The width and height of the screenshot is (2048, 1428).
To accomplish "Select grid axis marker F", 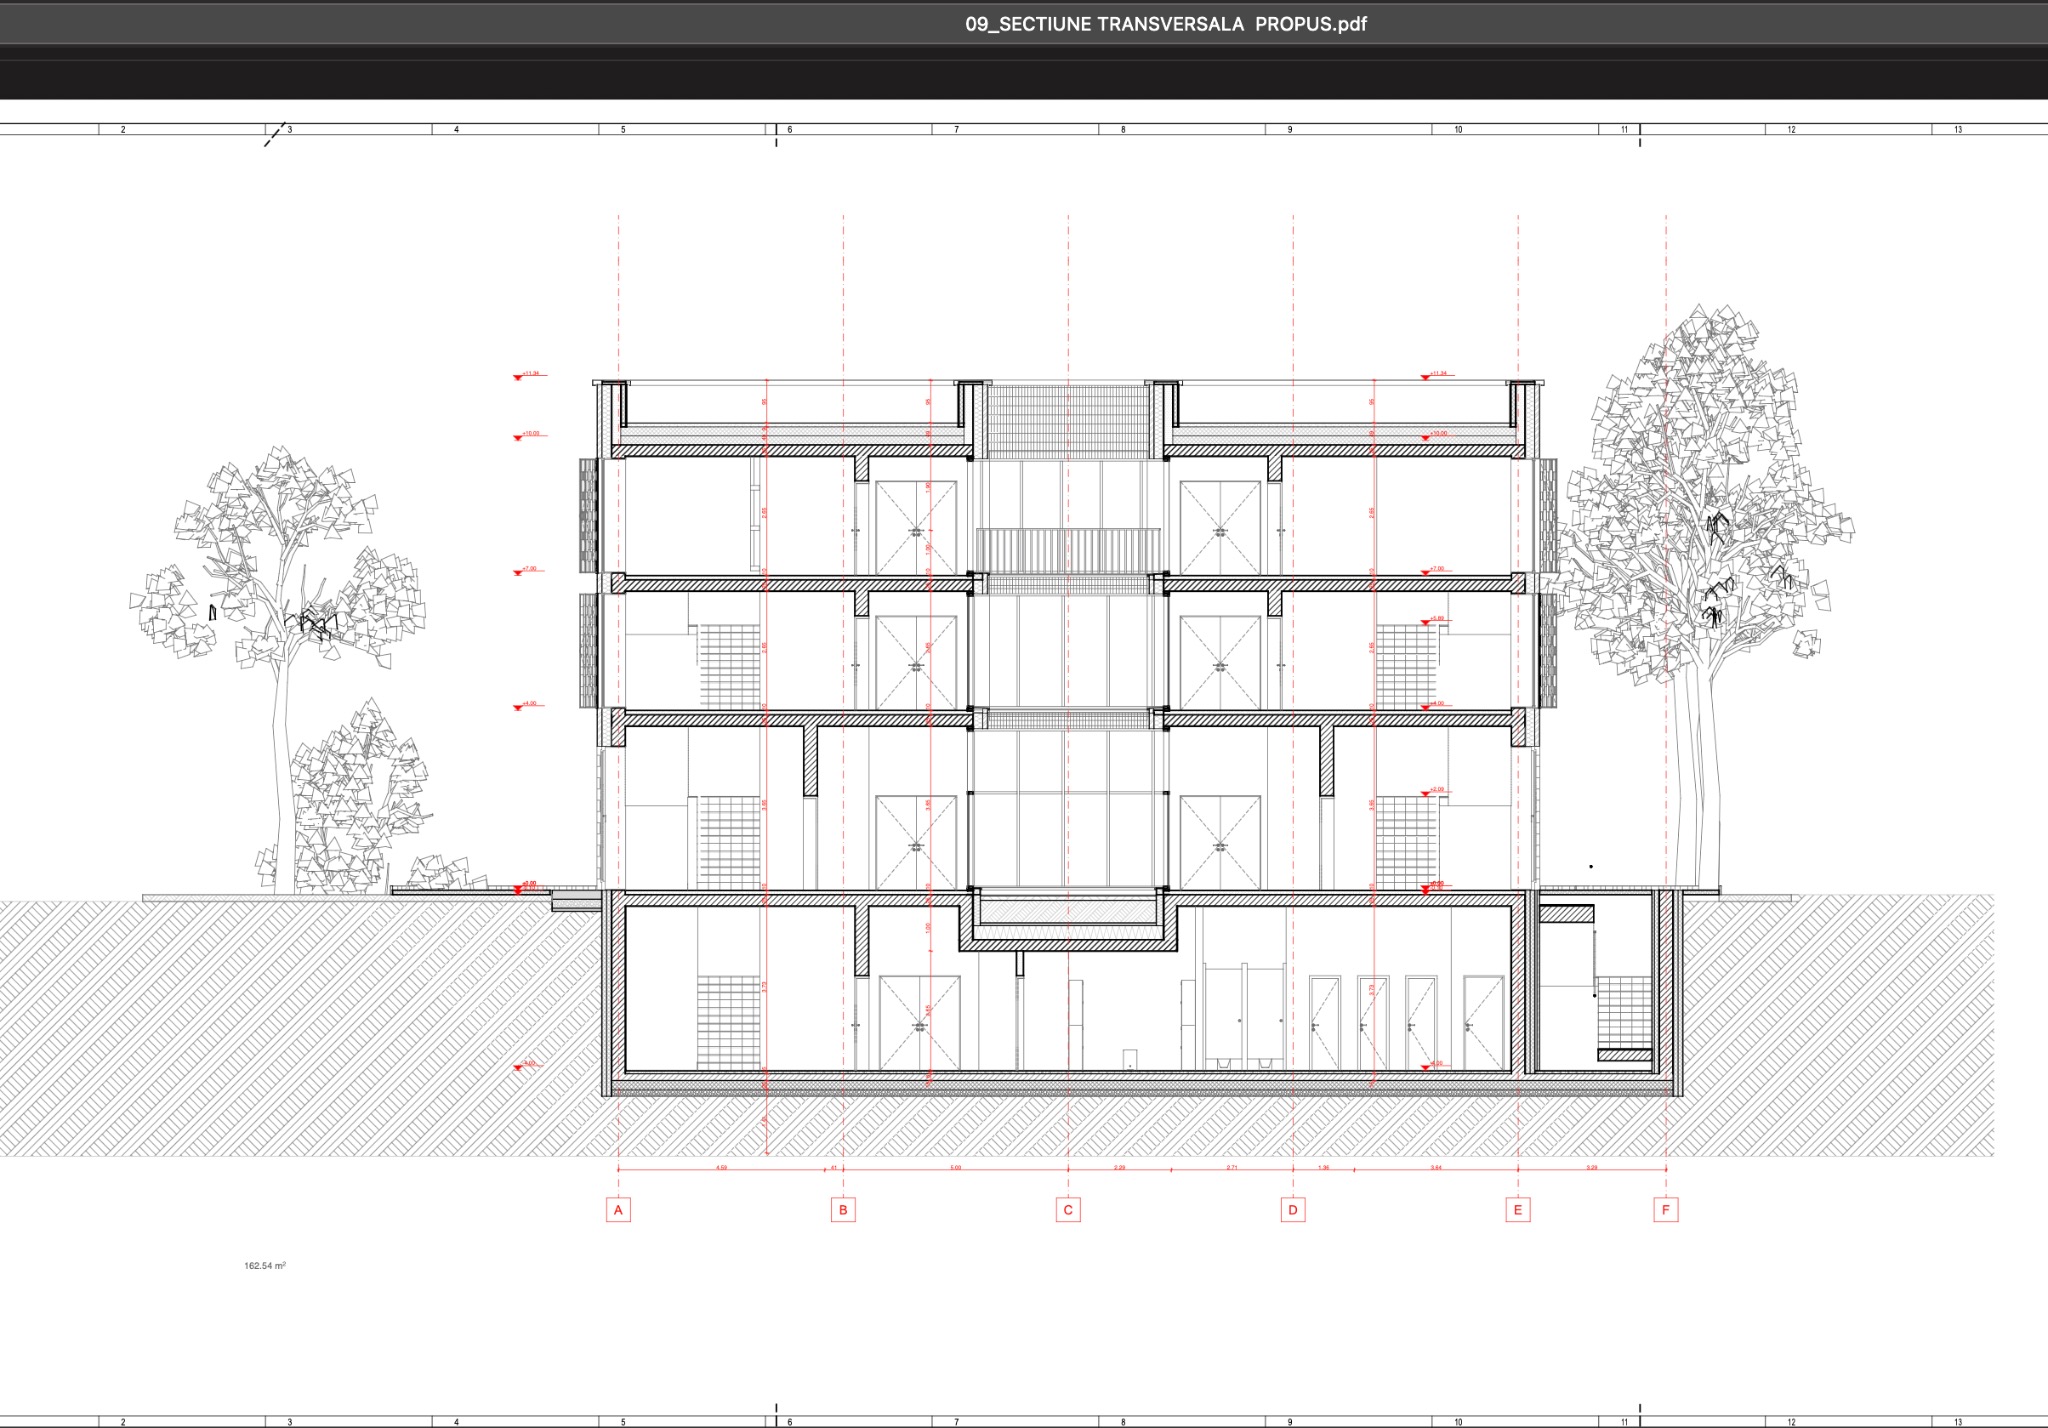I will coord(1666,1210).
